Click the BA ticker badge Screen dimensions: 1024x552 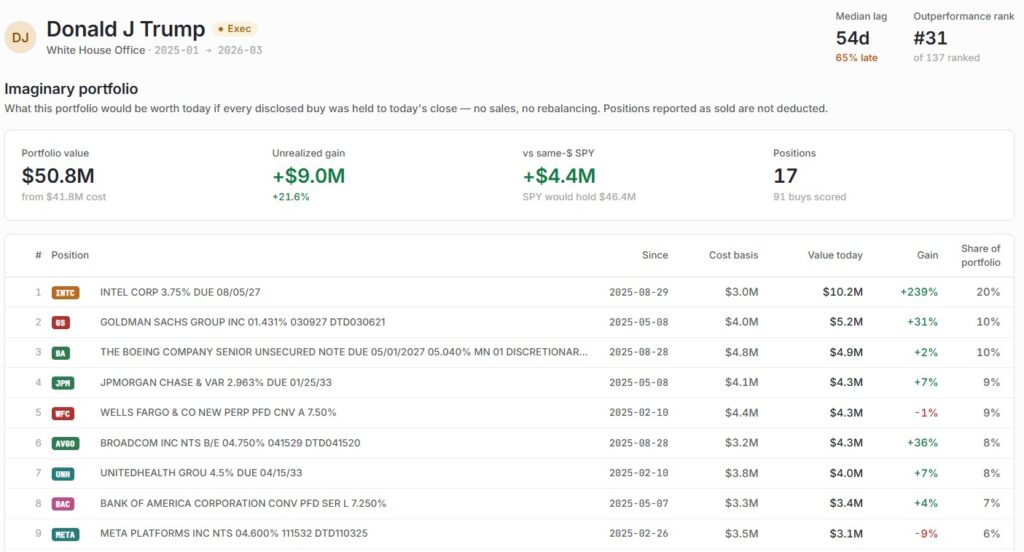click(x=61, y=353)
